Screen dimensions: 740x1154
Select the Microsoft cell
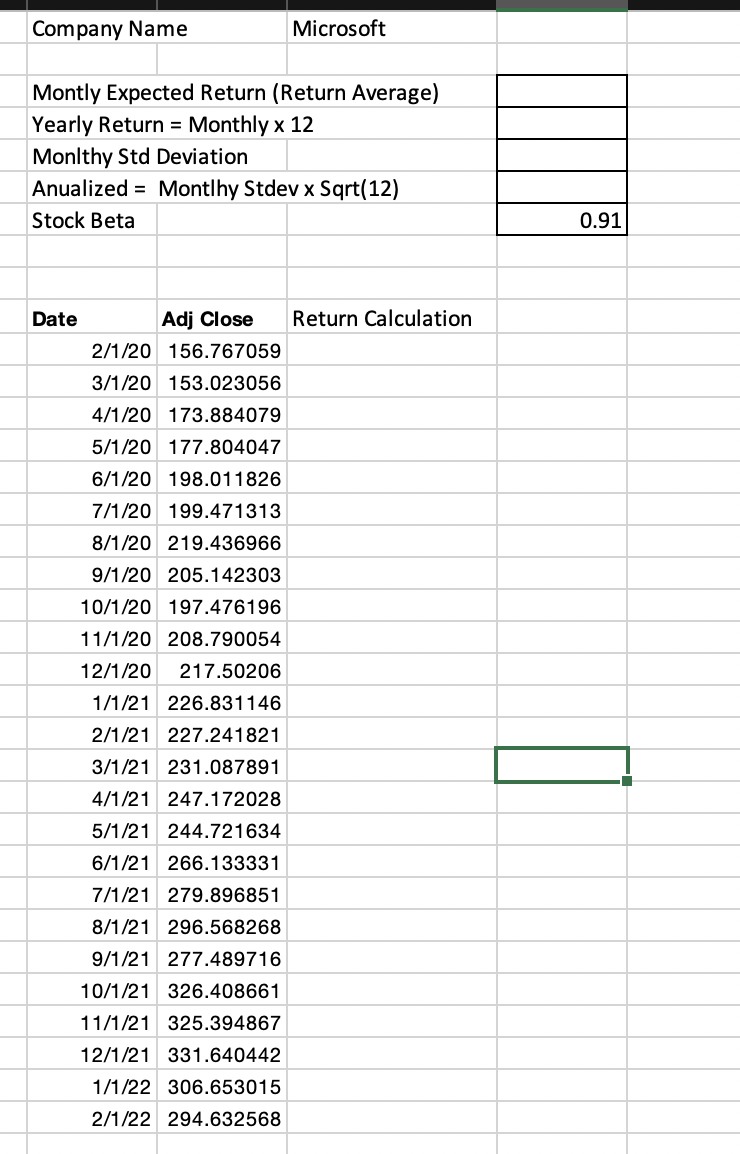pos(392,28)
